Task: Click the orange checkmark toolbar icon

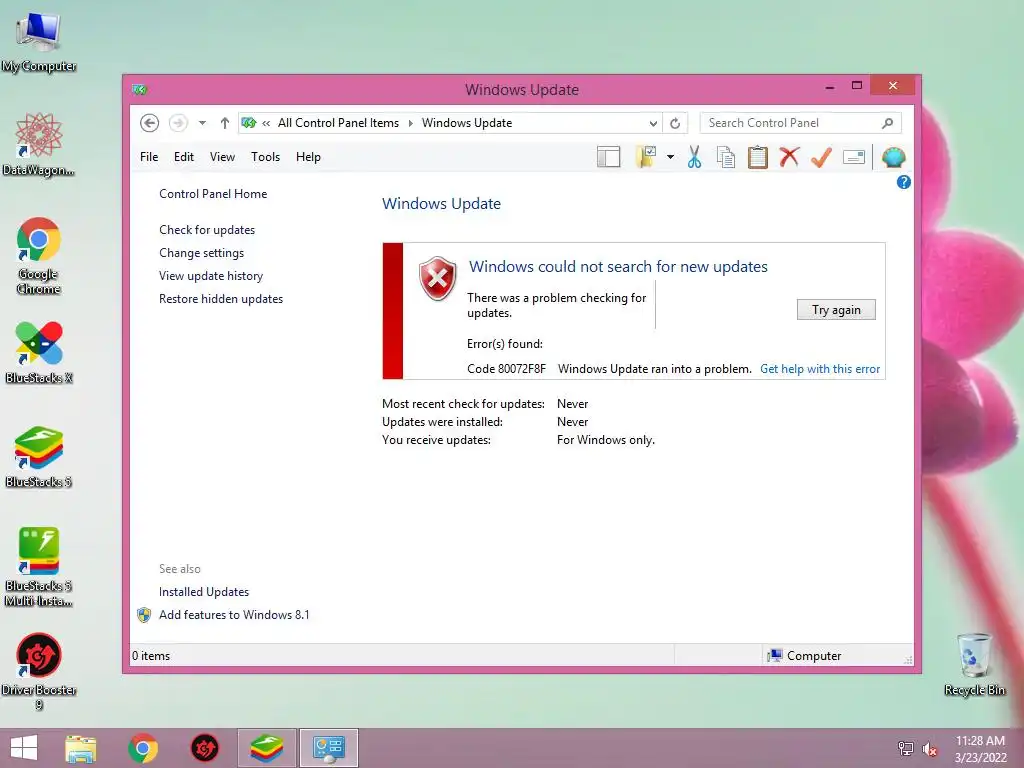Action: (821, 157)
